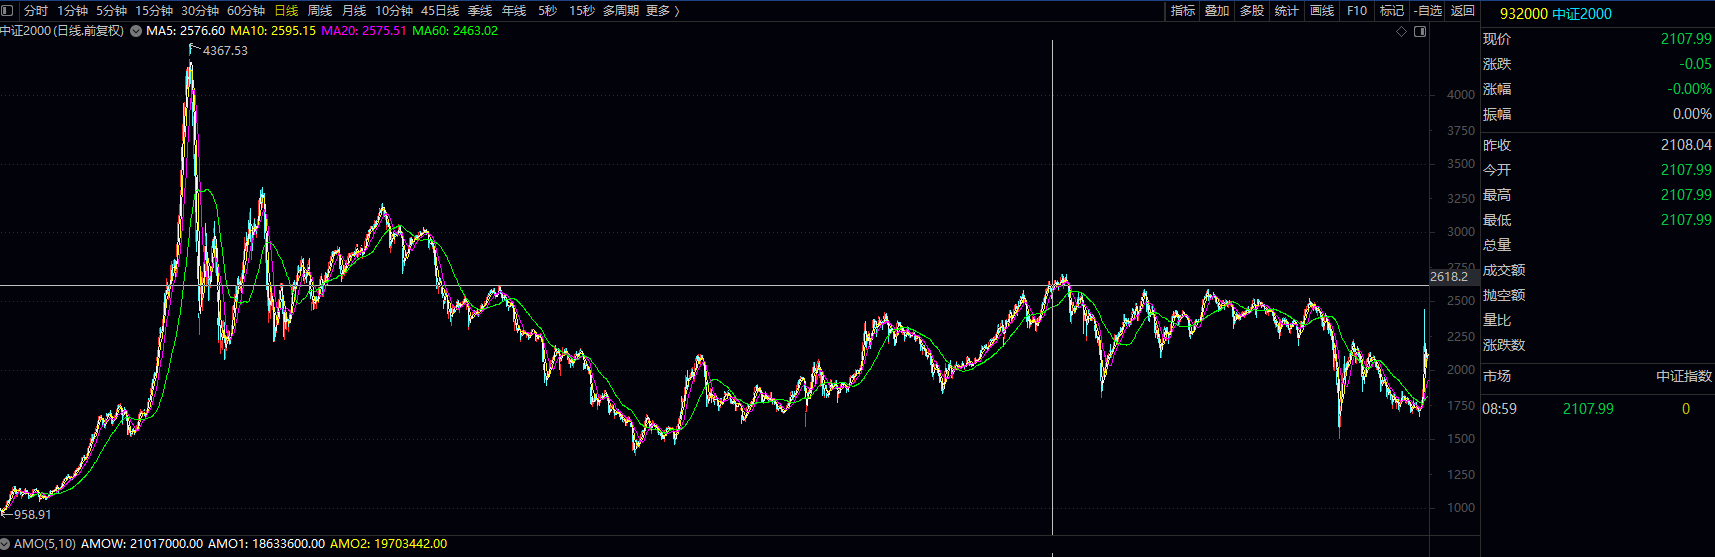The width and height of the screenshot is (1715, 557).
Task: Toggle the left sidebar panel icon
Action: pos(7,11)
